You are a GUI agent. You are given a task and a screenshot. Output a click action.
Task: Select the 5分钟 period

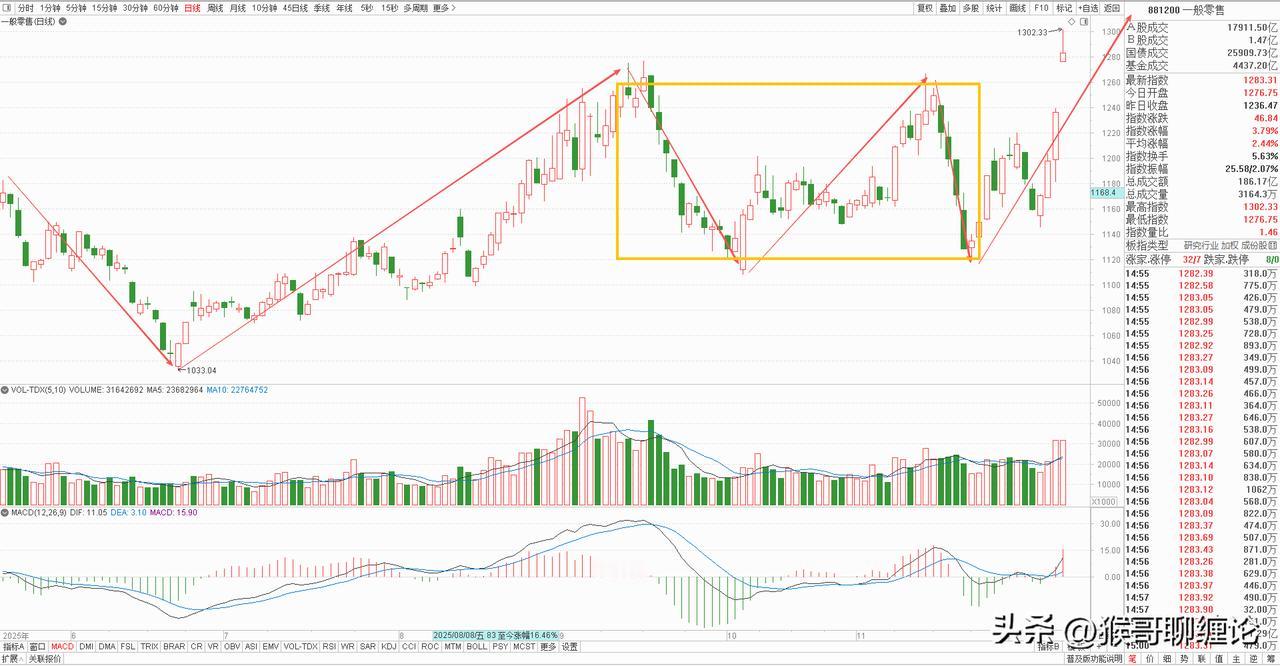76,8
